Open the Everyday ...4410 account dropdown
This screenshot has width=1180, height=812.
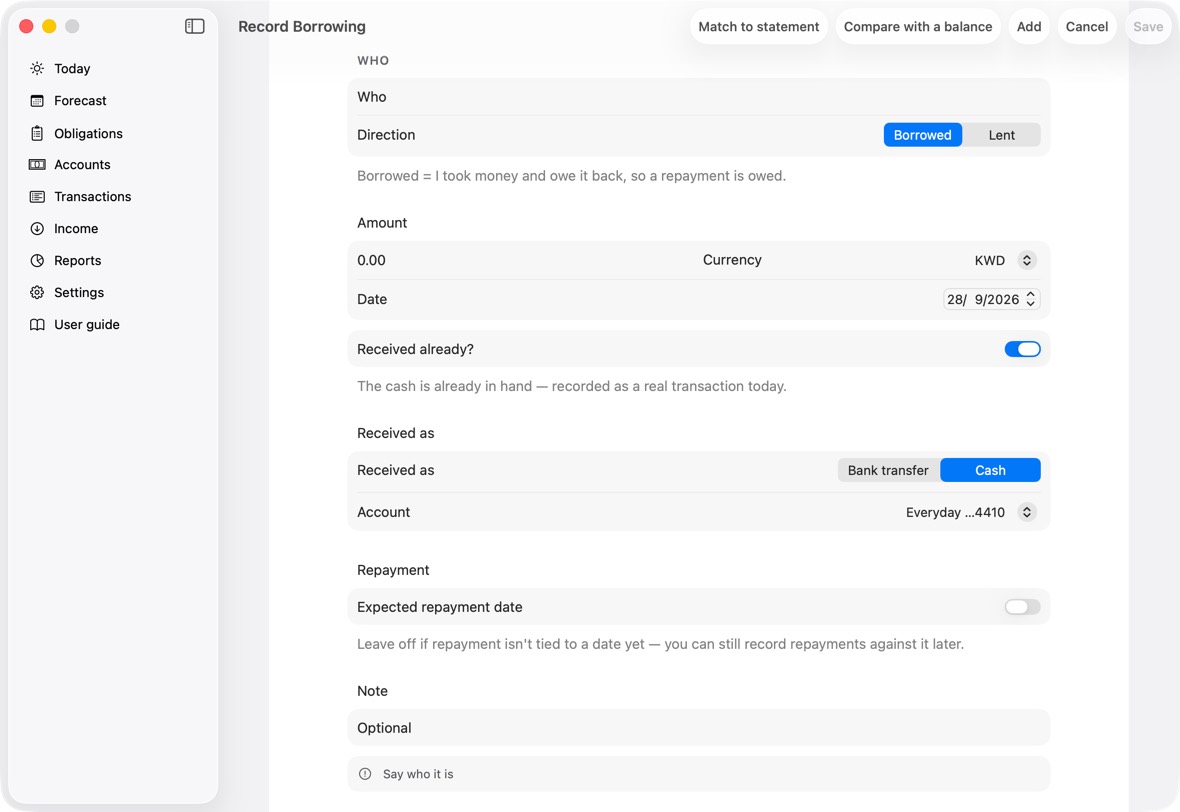point(971,512)
